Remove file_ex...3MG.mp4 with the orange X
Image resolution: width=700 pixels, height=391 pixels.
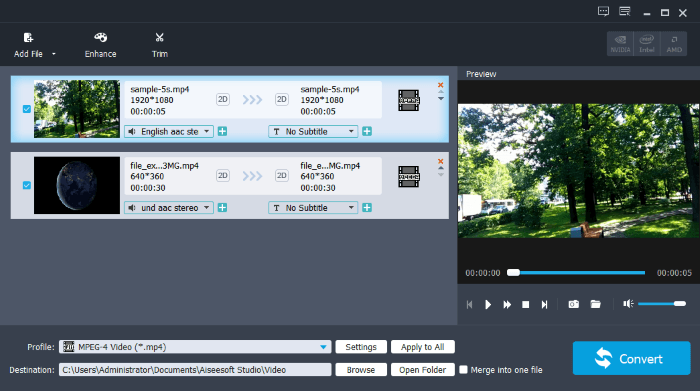click(x=441, y=161)
